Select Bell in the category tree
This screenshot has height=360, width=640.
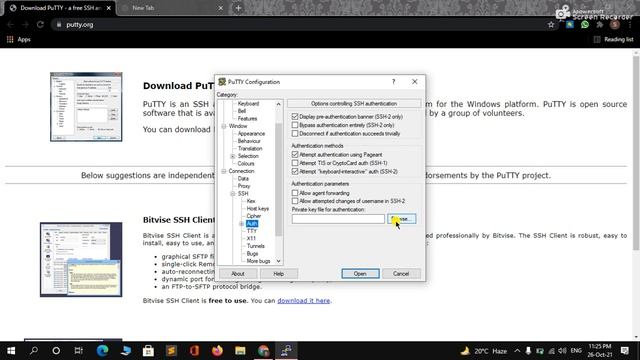(242, 111)
